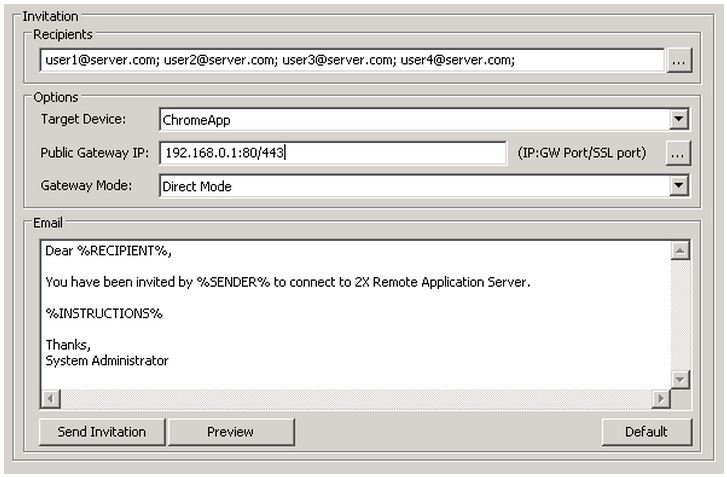
Task: Click the email scroll left arrow
Action: pos(51,399)
